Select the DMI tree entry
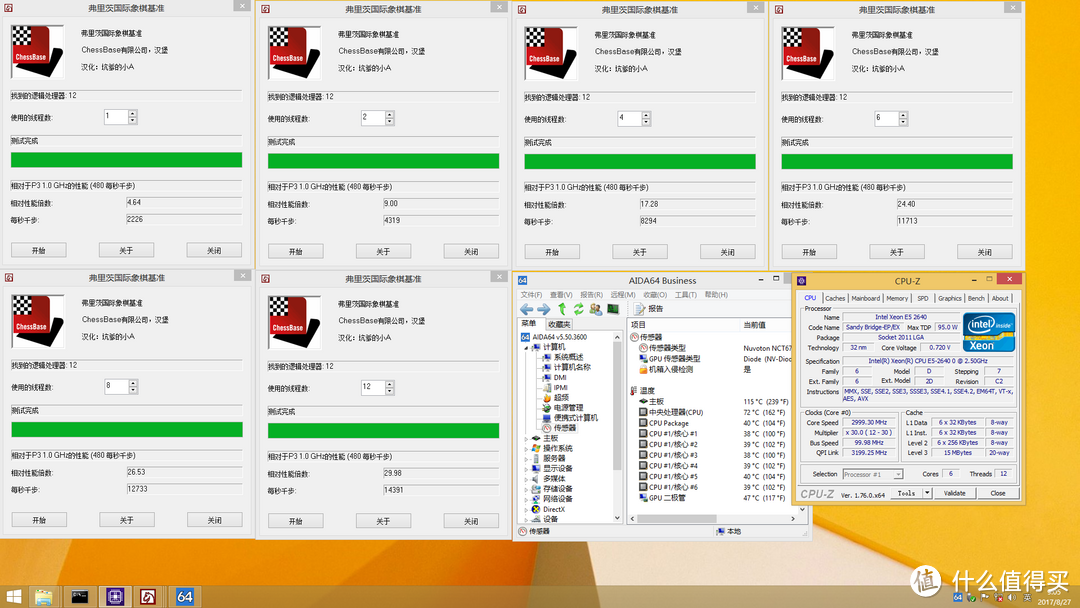Viewport: 1080px width, 608px height. pos(559,377)
